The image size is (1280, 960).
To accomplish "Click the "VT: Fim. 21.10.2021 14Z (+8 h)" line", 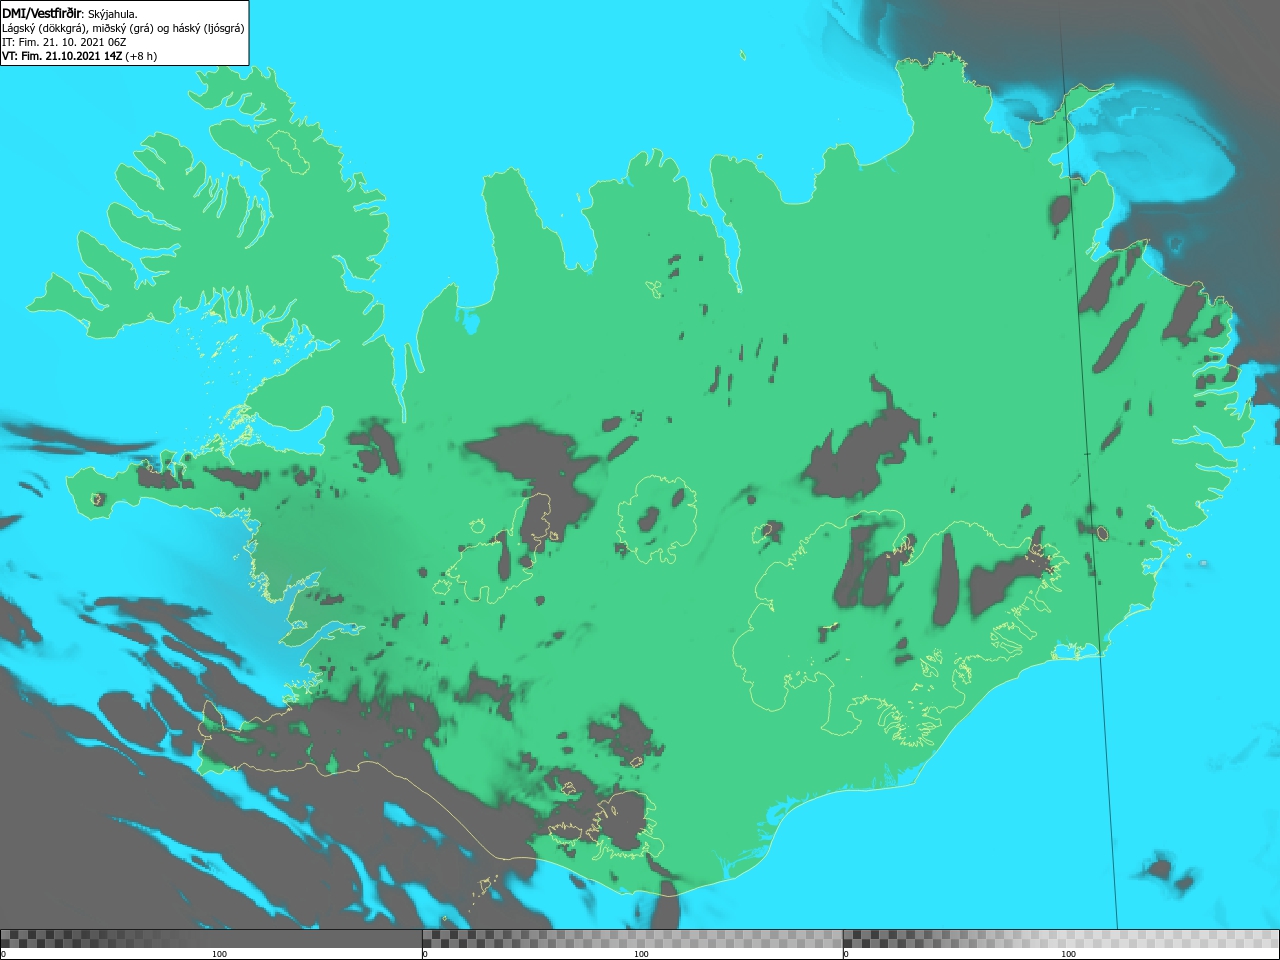I will 80,56.
